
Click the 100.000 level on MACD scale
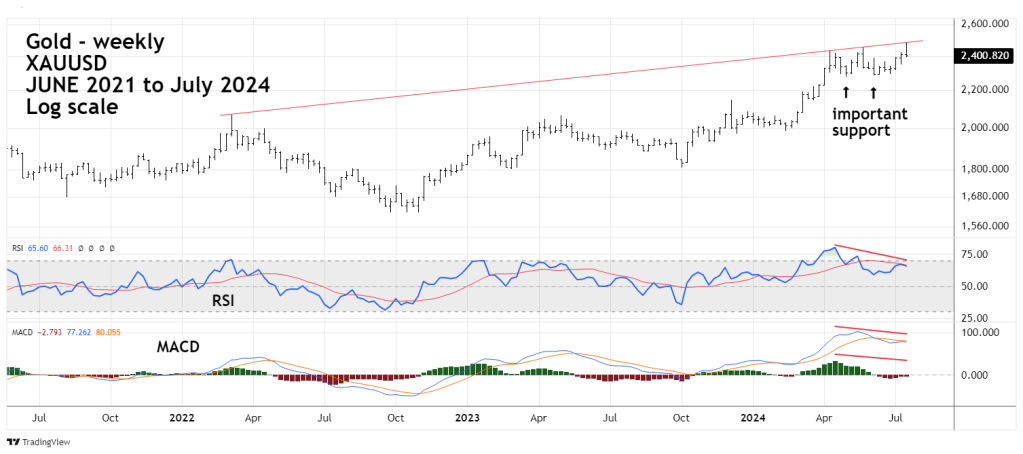[980, 330]
